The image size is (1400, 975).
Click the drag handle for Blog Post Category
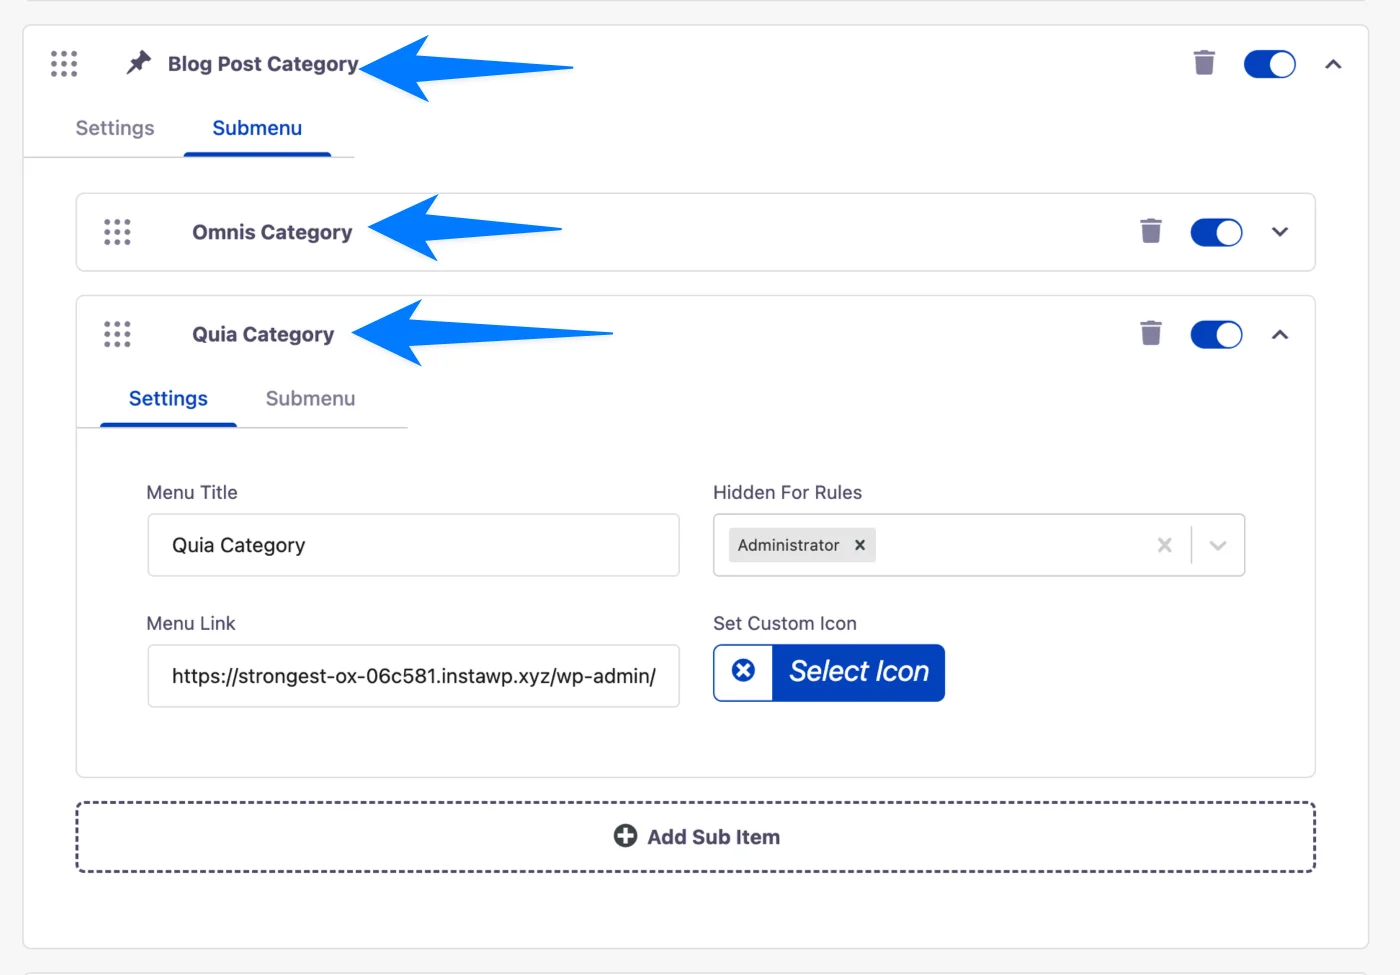point(63,63)
